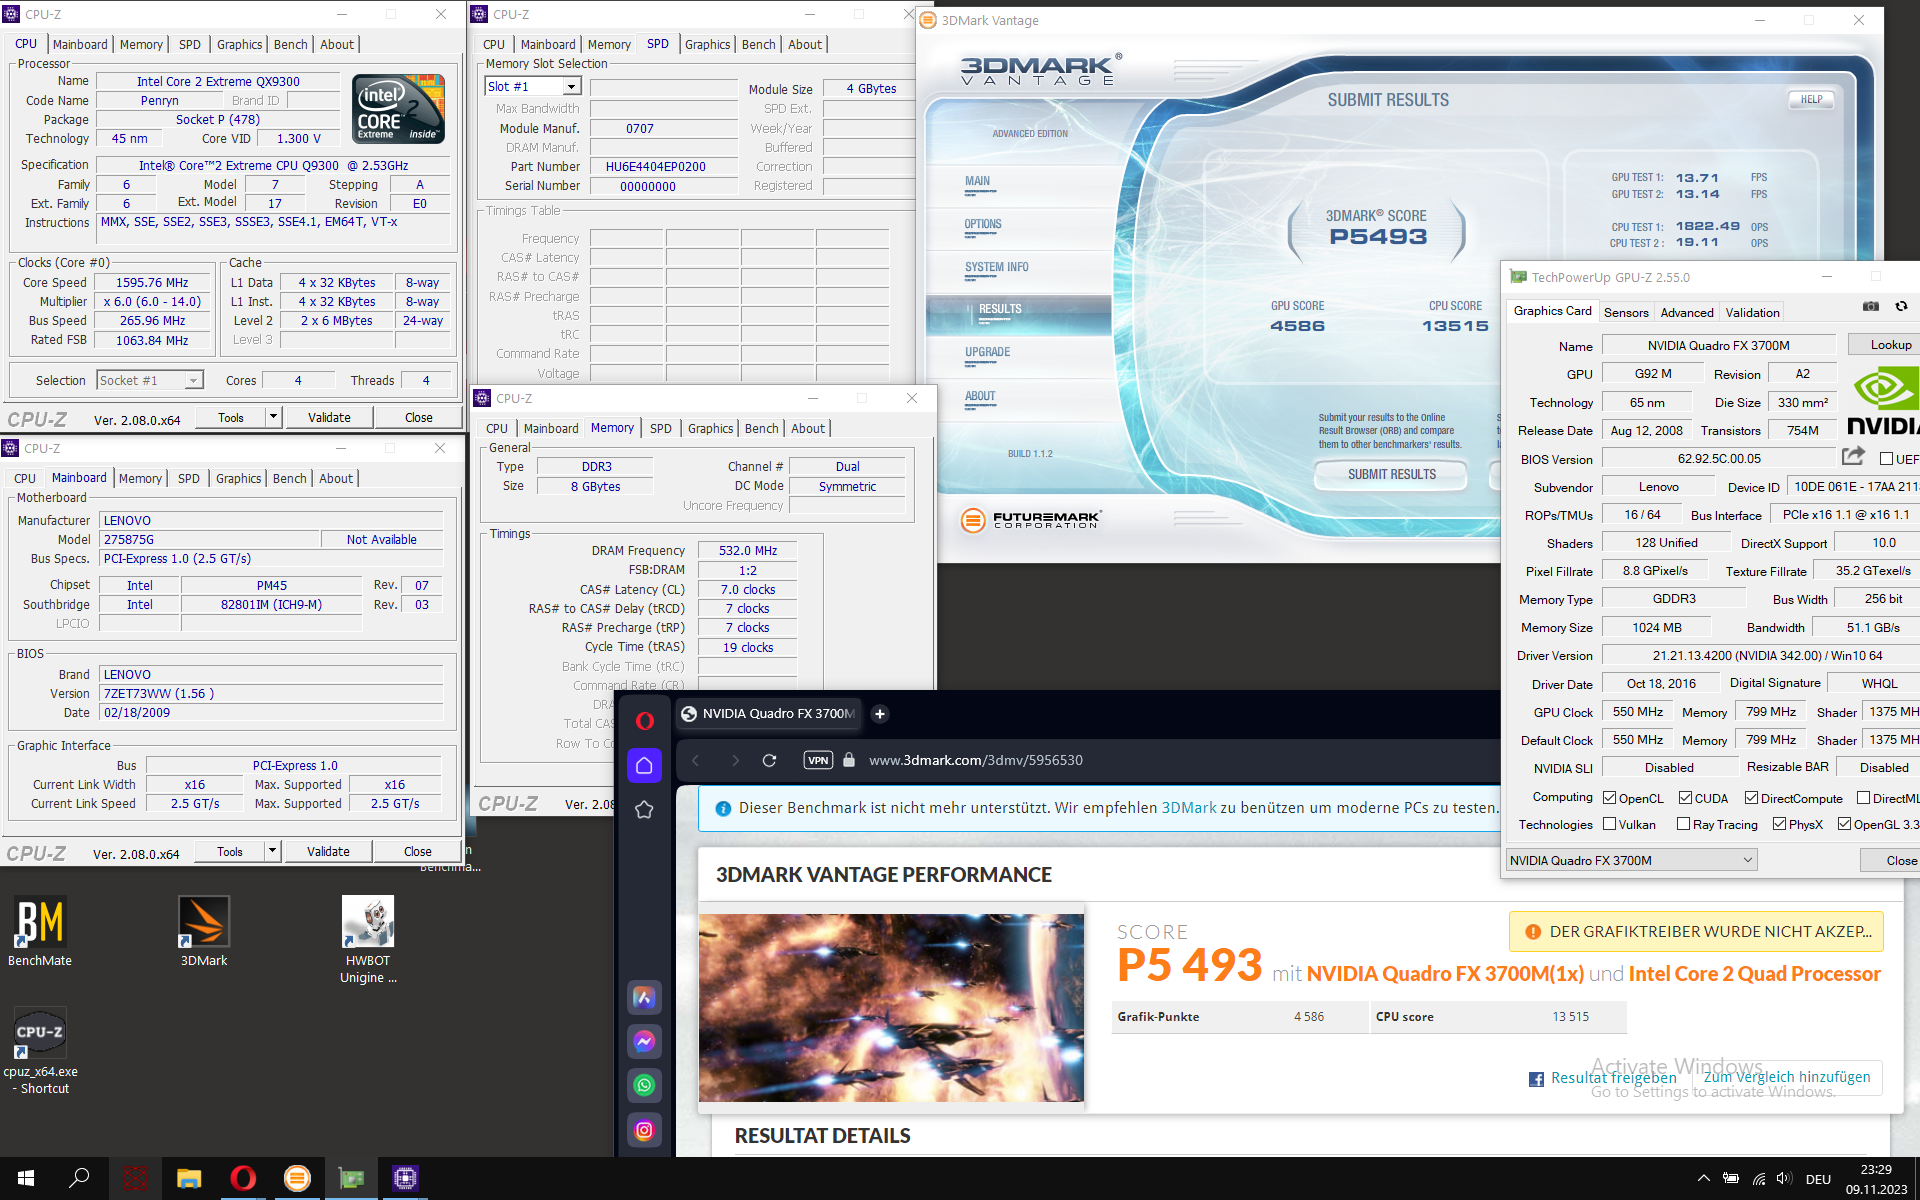
Task: Toggle OpenGL 3.3 checkbox in GPU-Z
Action: click(x=1844, y=824)
